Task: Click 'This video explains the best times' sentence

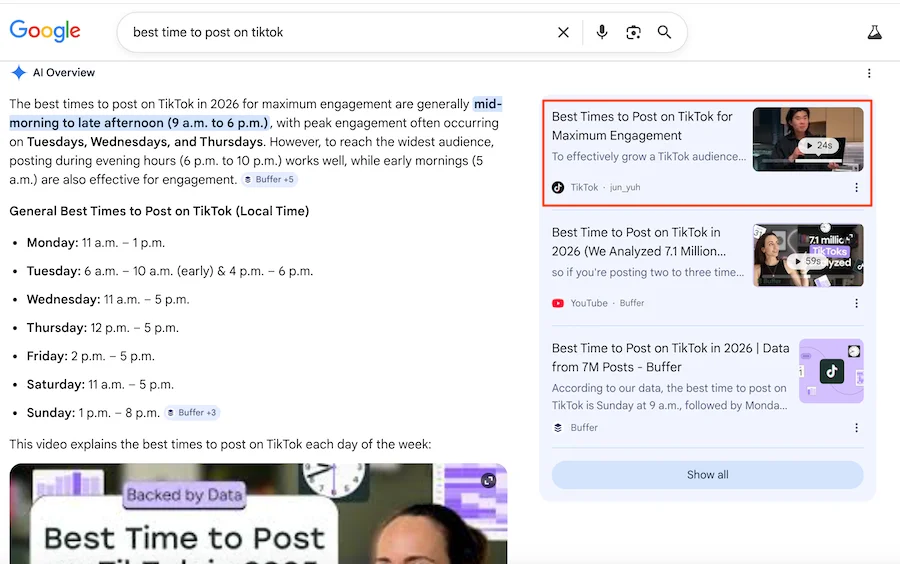Action: [x=220, y=444]
